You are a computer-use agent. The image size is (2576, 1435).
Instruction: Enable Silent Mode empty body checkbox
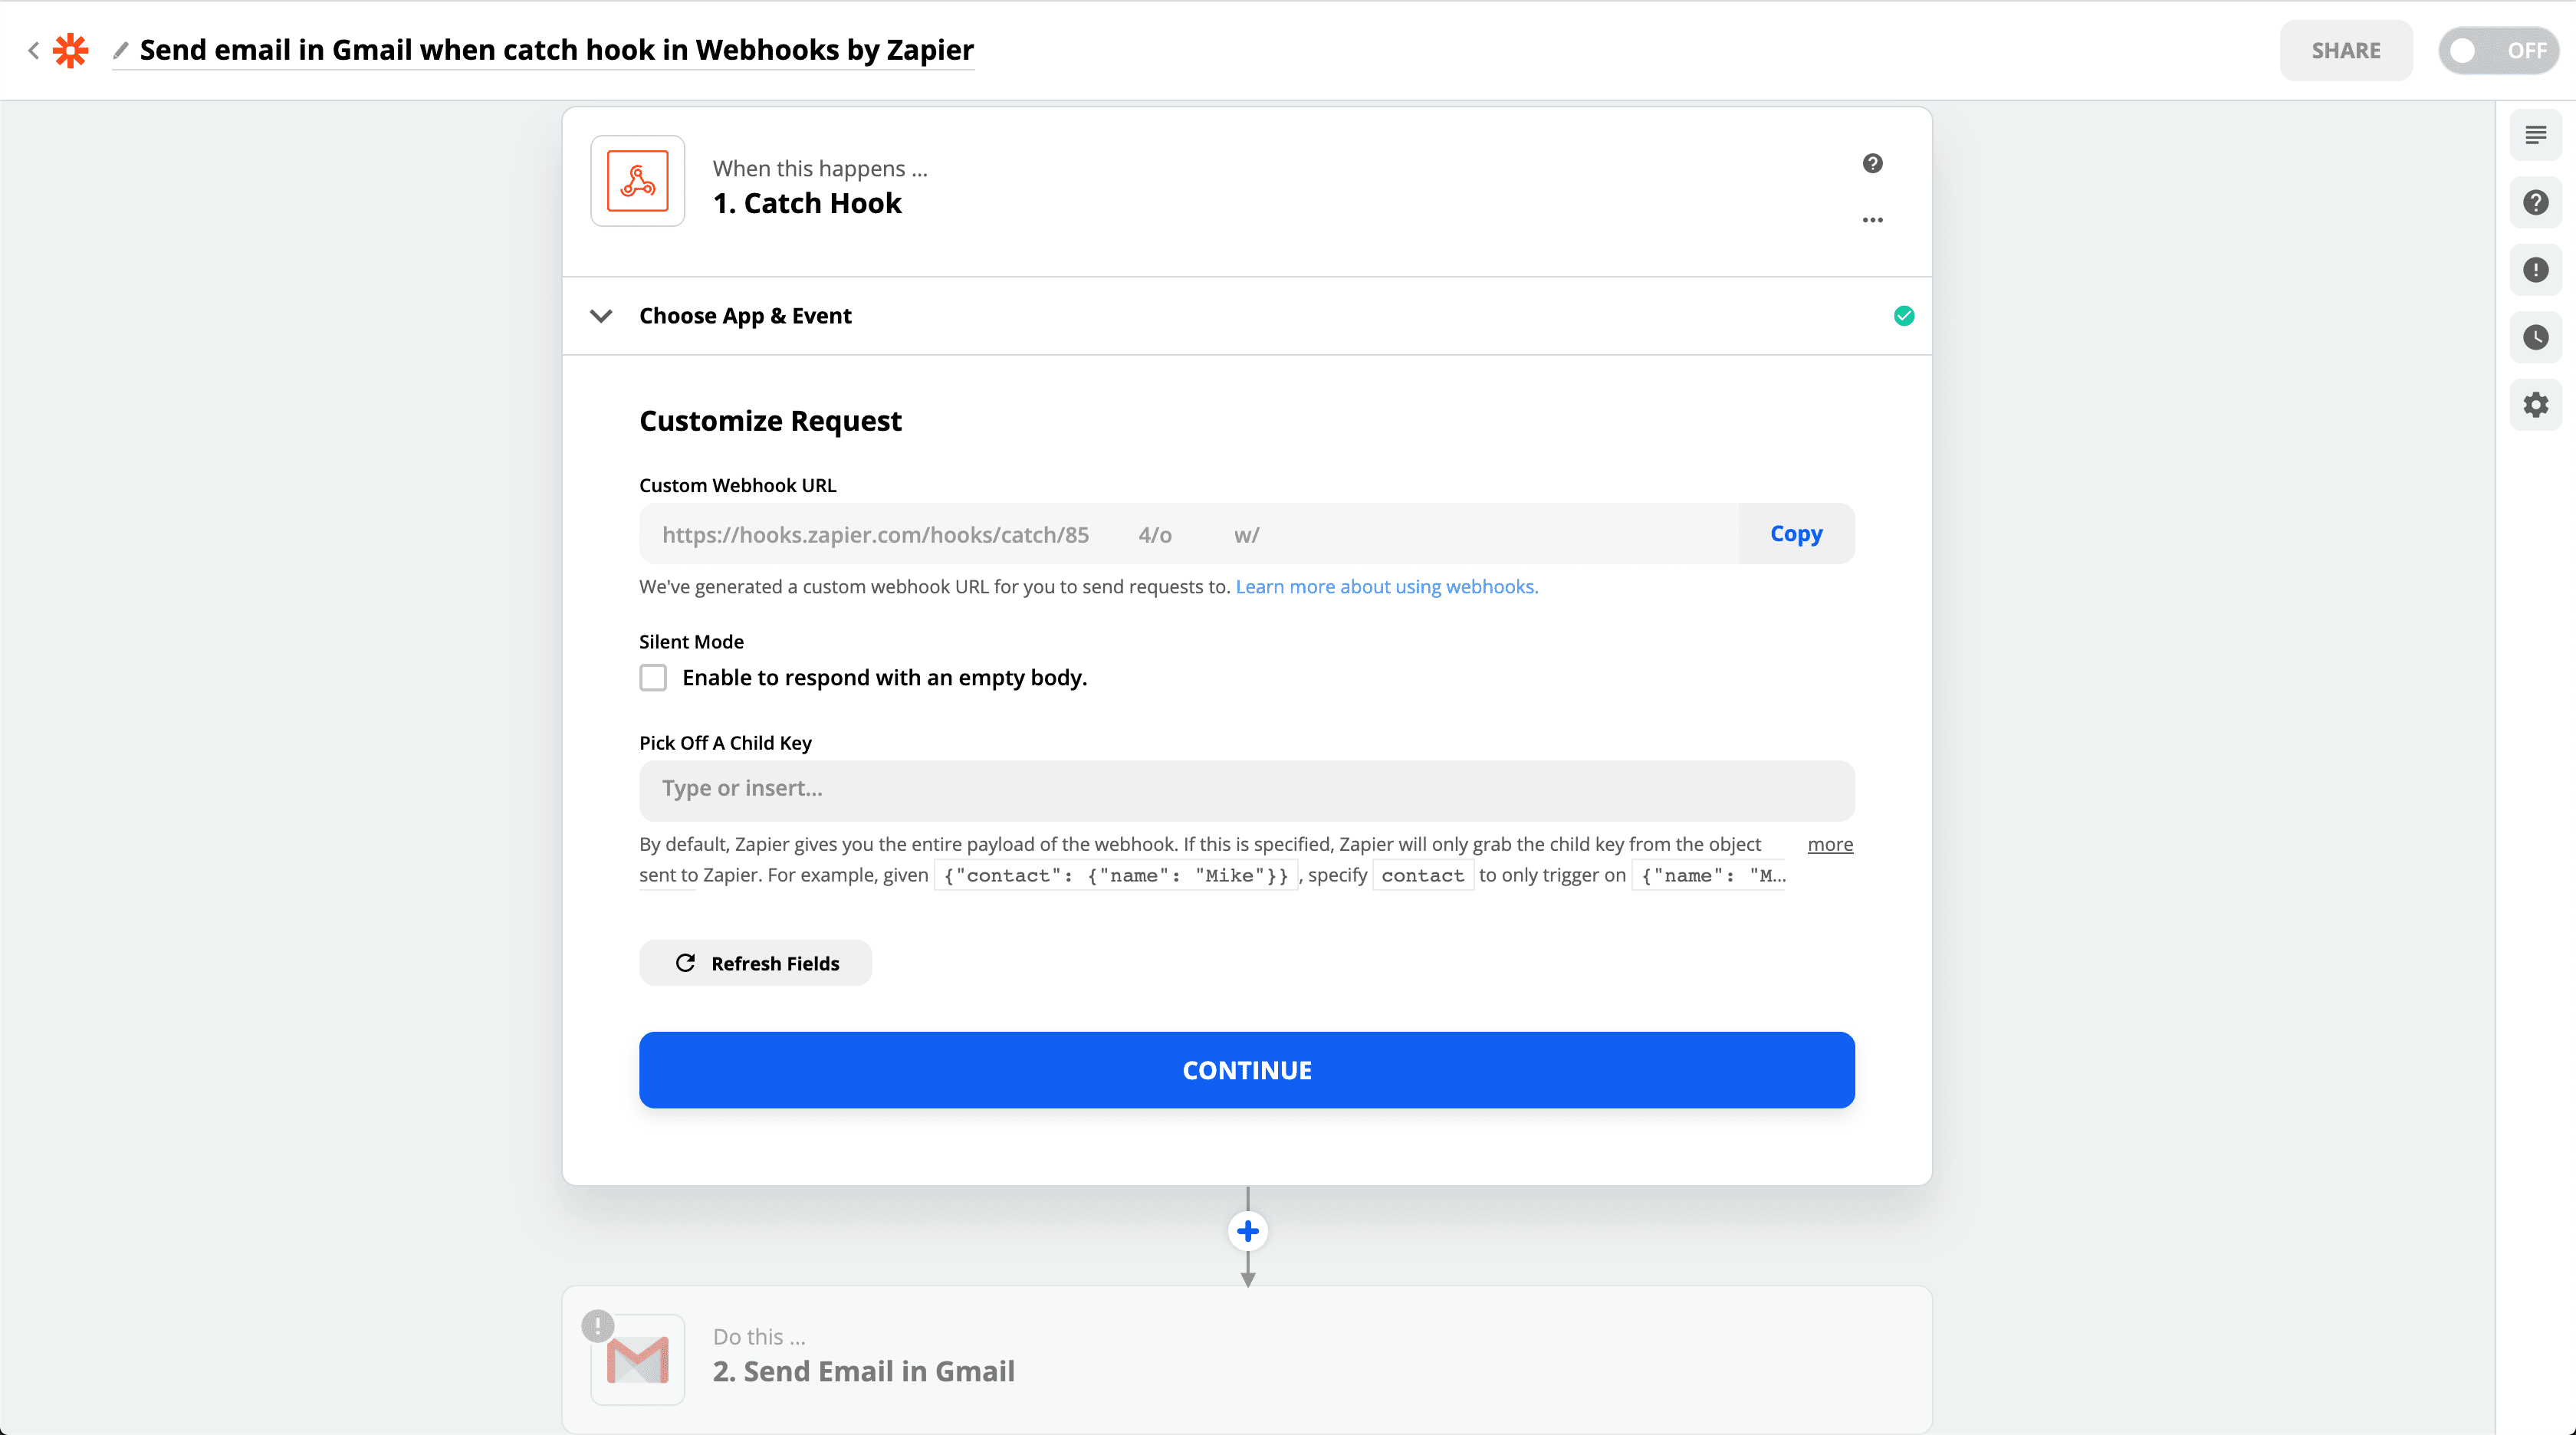[653, 678]
